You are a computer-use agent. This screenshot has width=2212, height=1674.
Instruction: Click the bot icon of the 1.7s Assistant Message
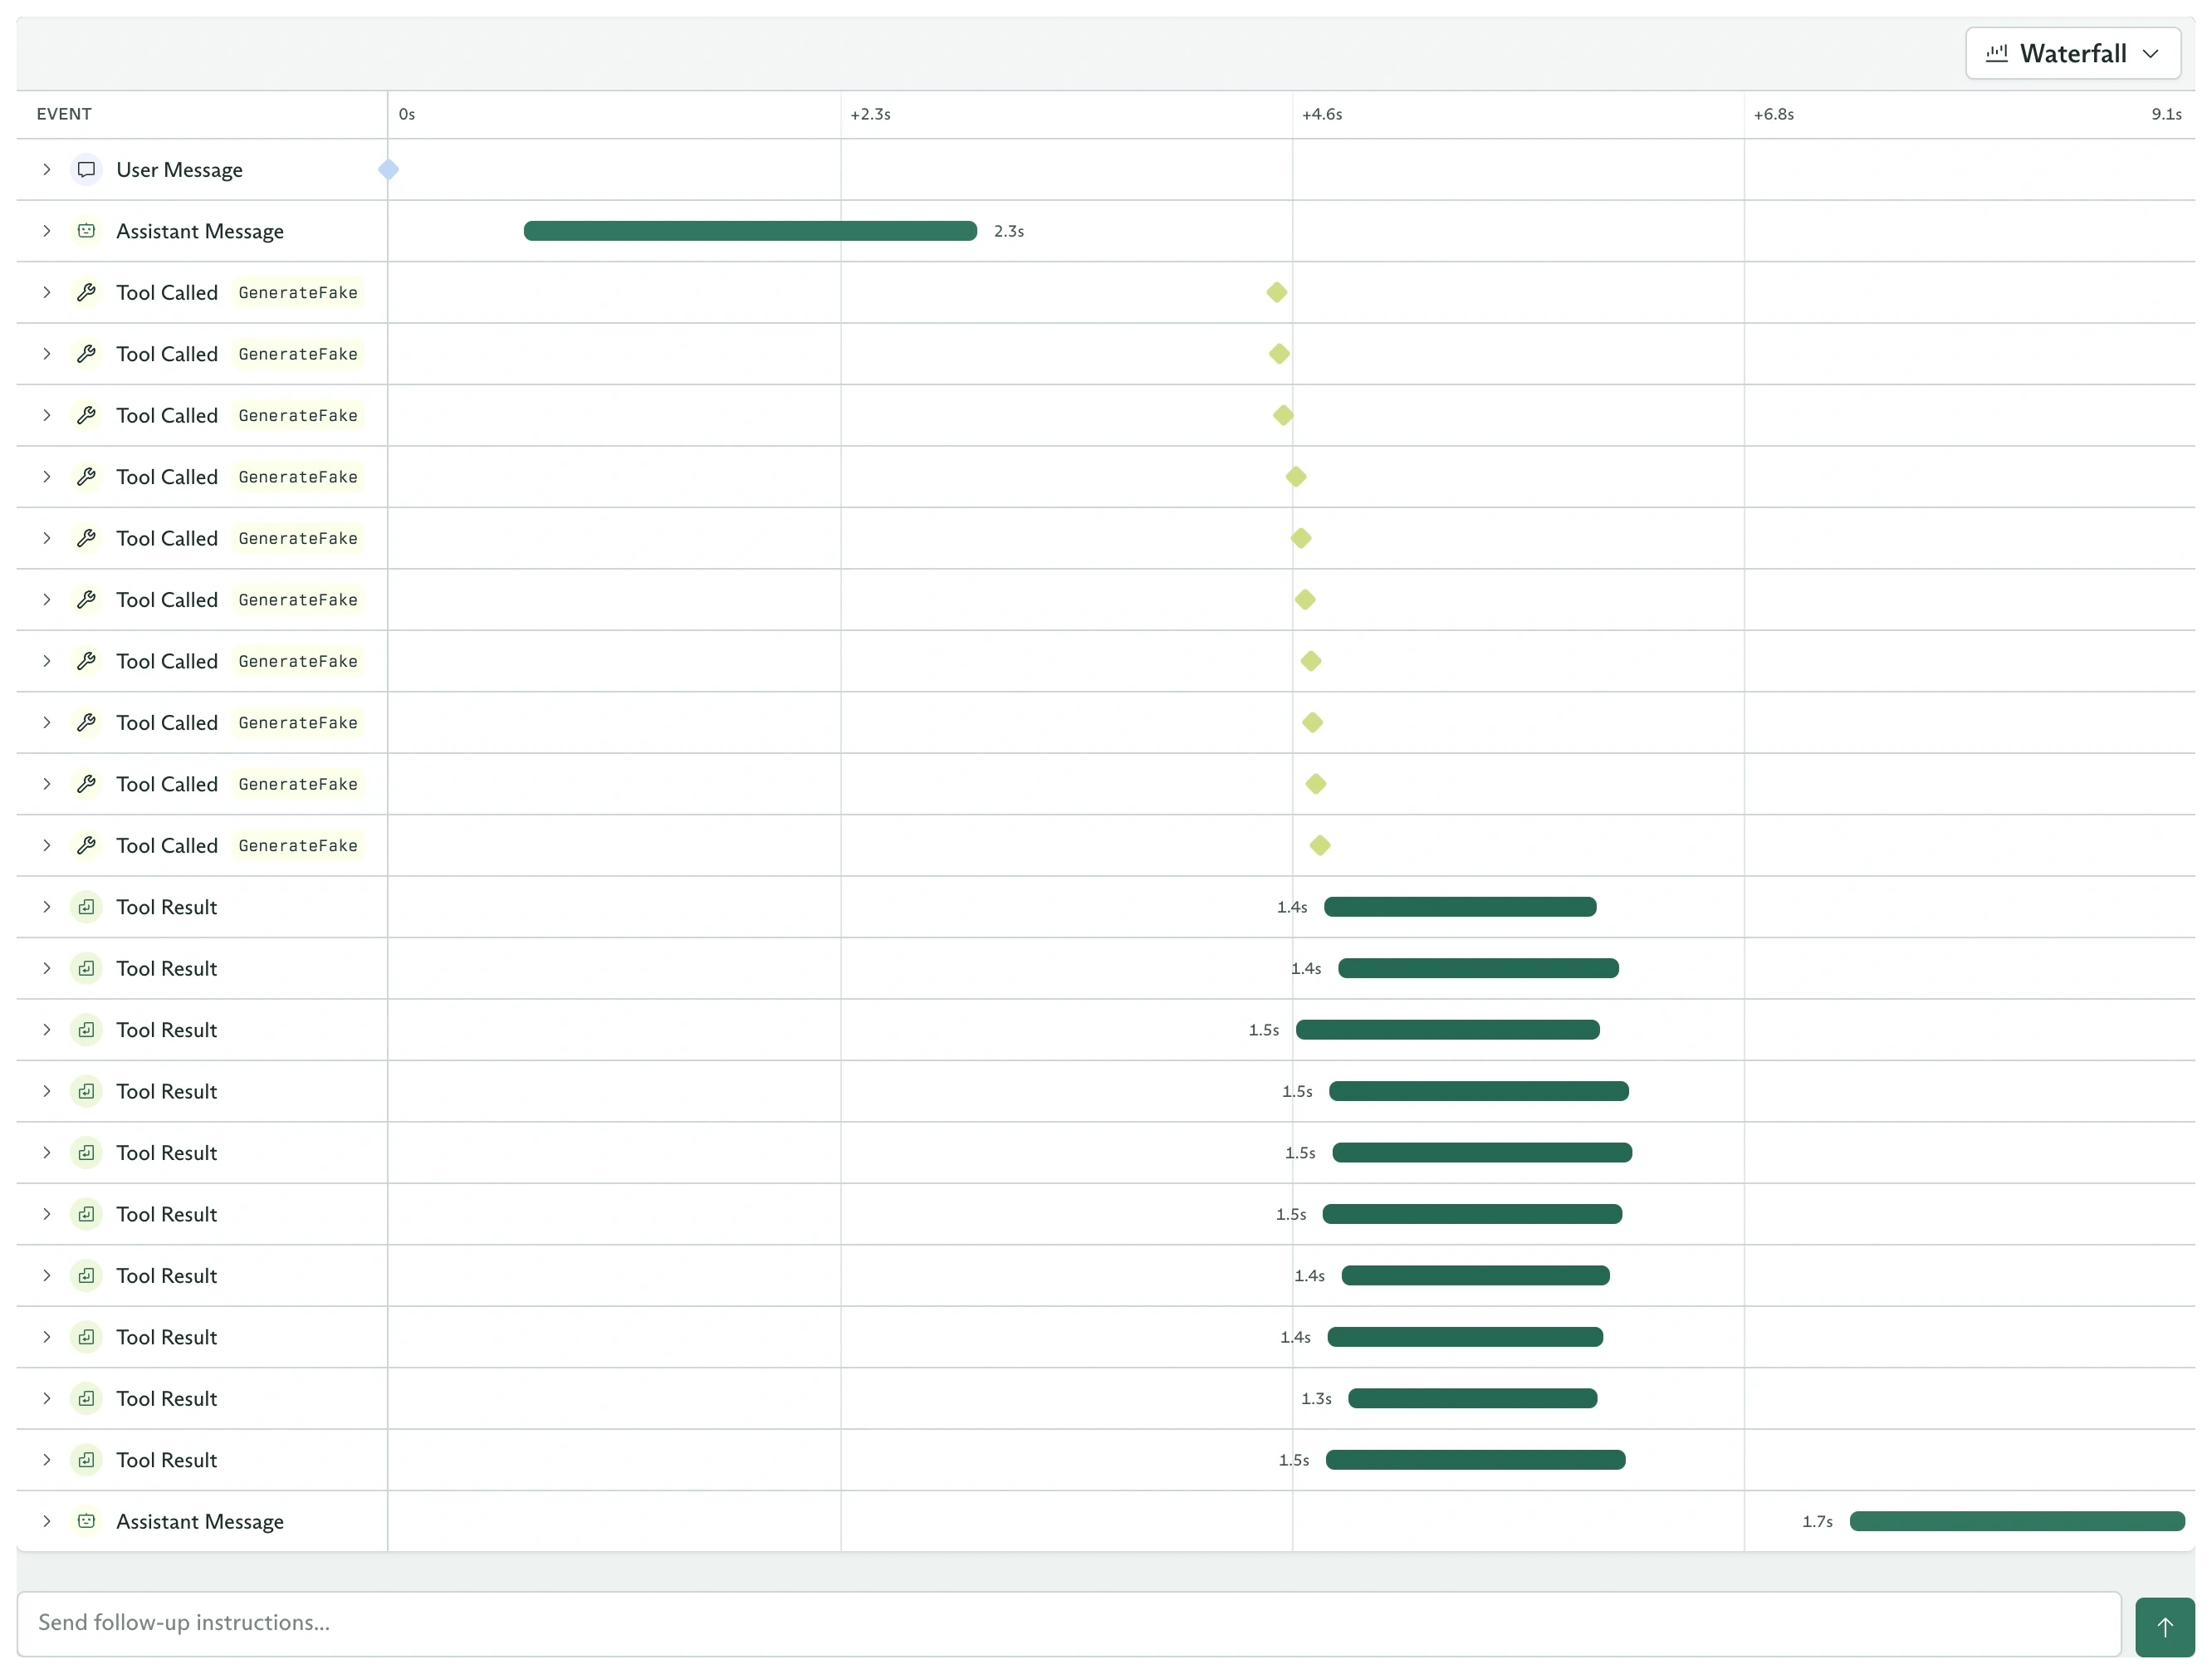click(x=87, y=1522)
